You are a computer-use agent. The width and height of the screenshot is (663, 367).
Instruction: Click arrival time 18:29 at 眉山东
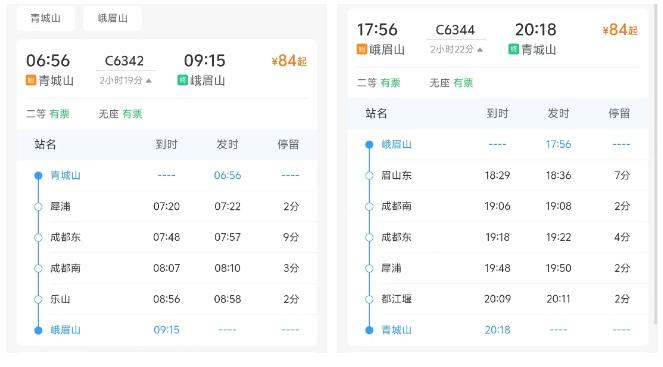pyautogui.click(x=497, y=175)
